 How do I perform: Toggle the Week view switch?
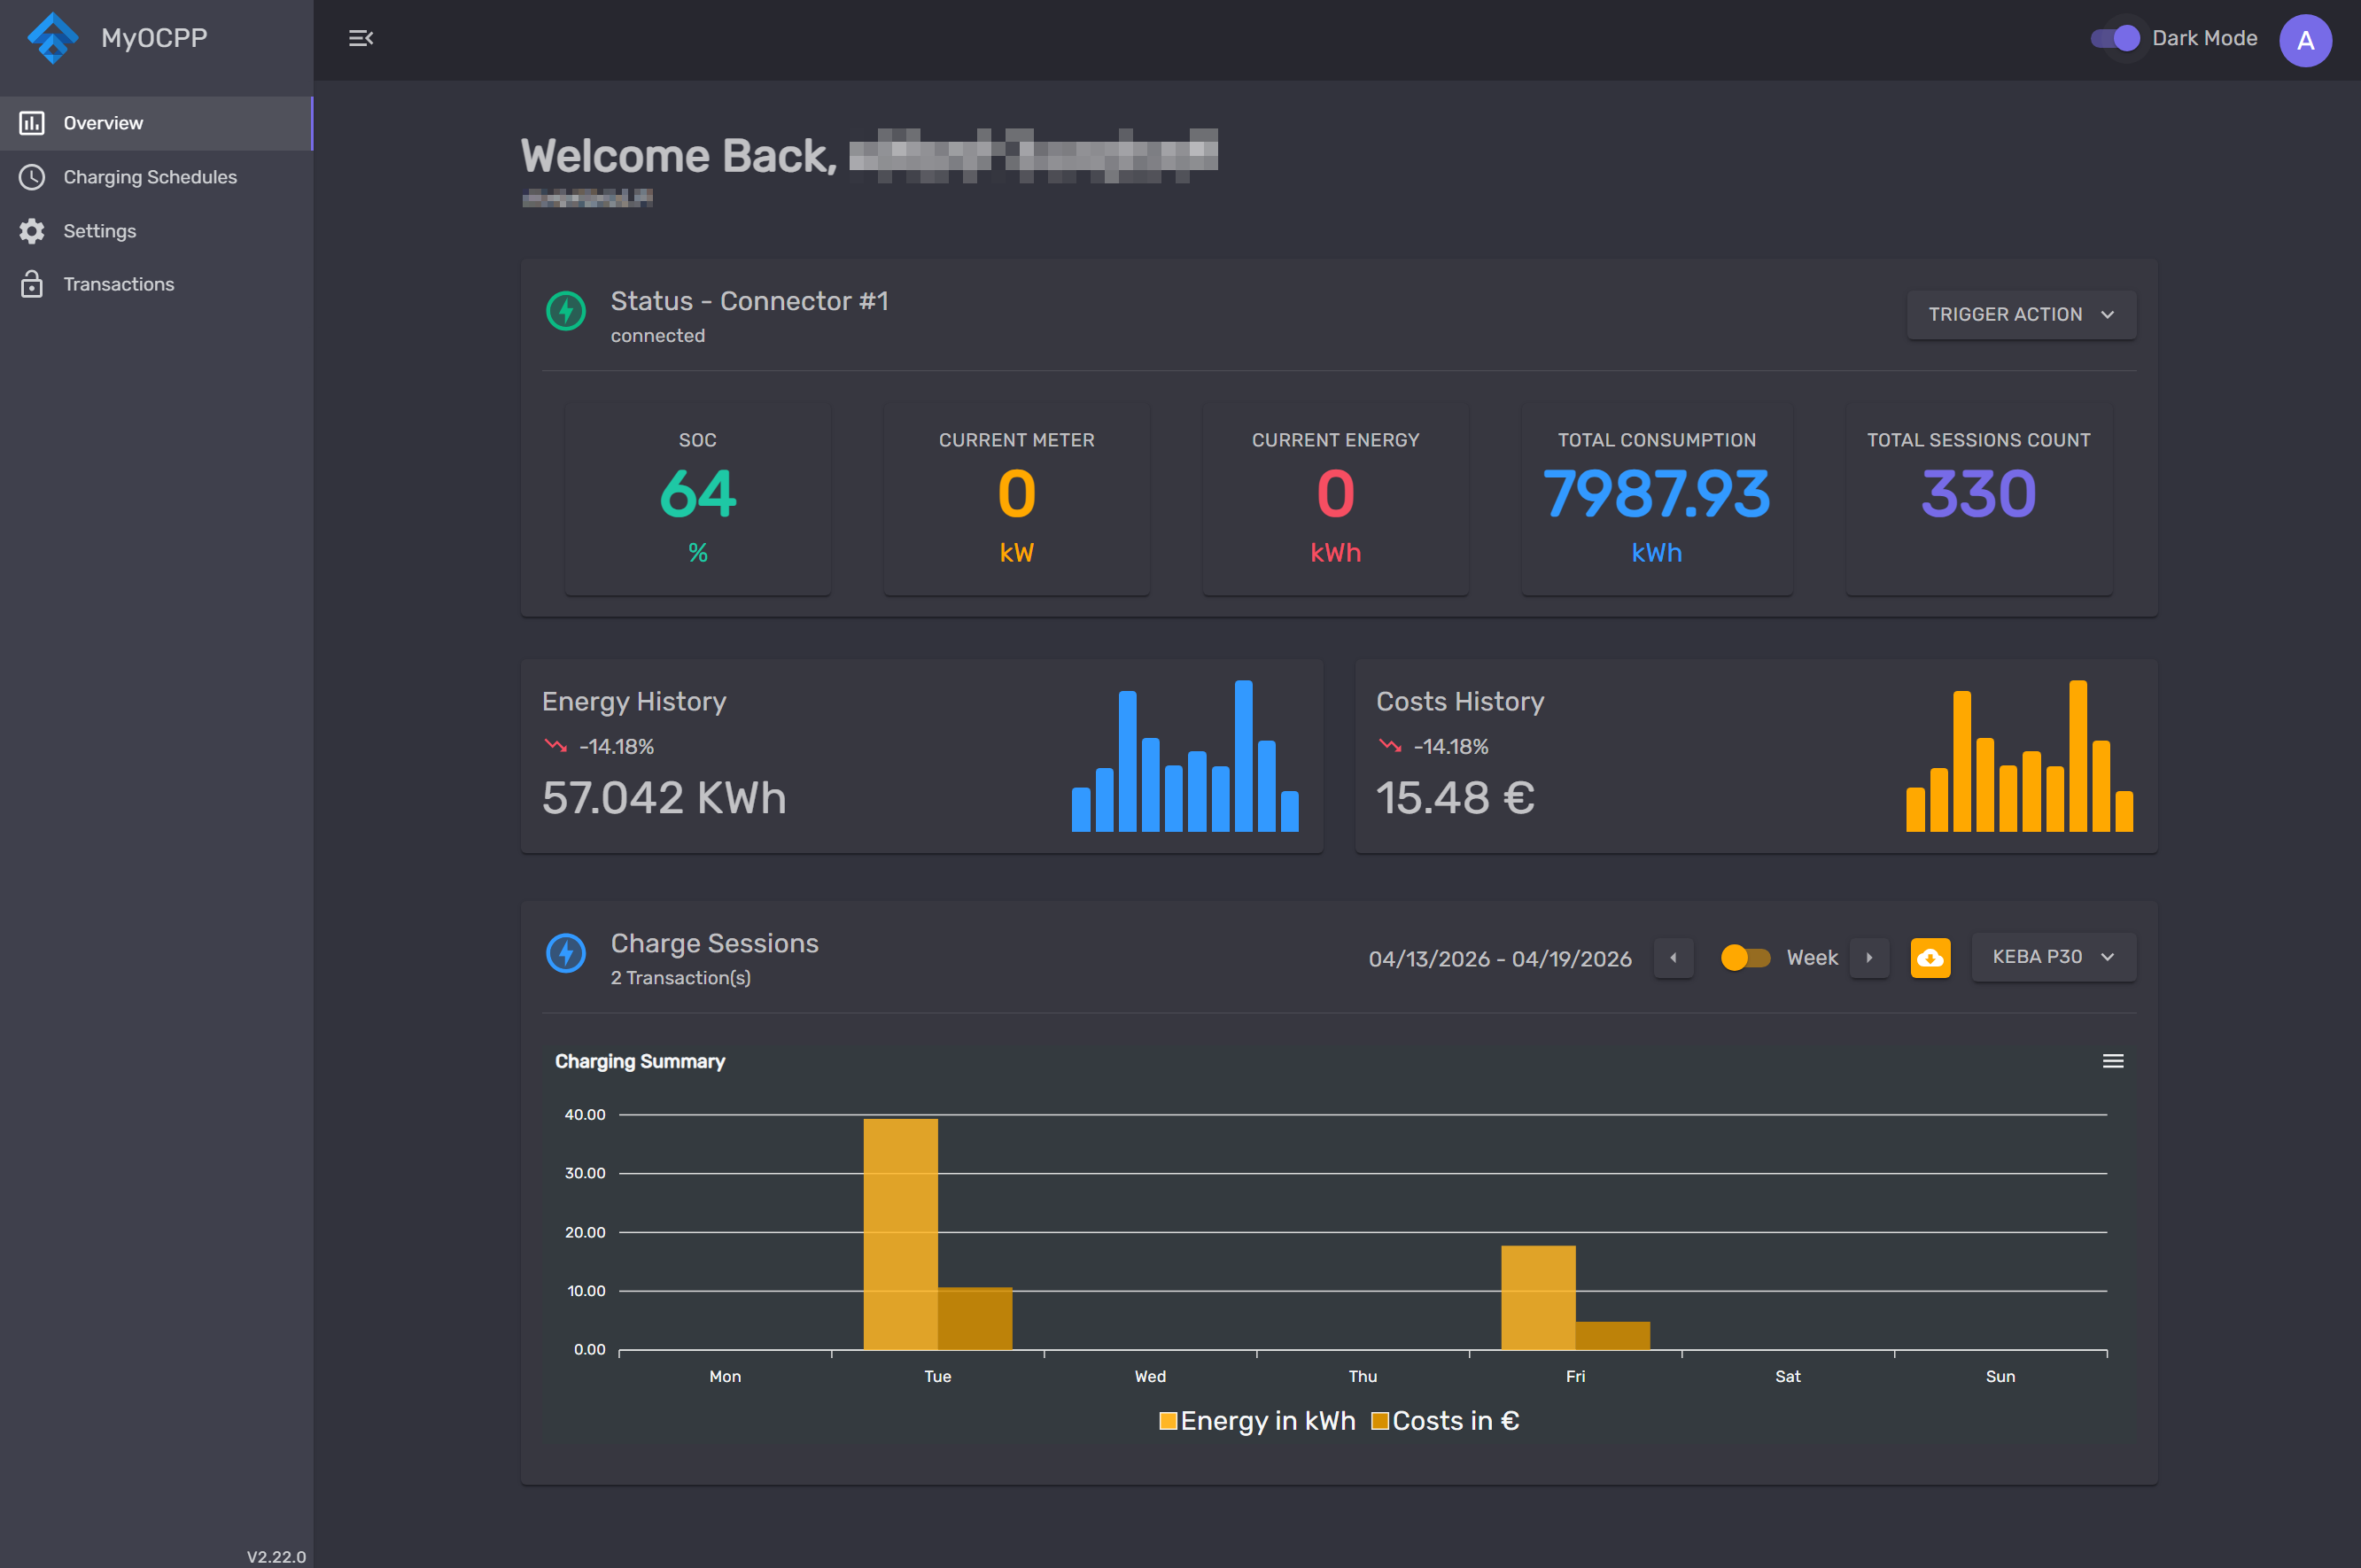click(x=1745, y=958)
